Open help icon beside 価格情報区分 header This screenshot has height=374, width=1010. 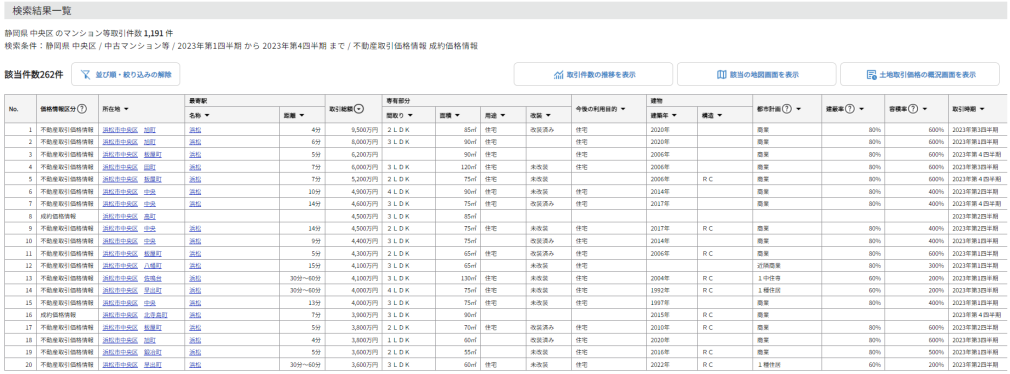pyautogui.click(x=82, y=109)
